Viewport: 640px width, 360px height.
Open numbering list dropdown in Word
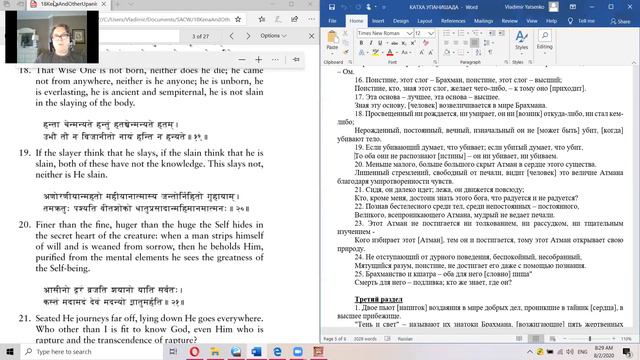[468, 33]
